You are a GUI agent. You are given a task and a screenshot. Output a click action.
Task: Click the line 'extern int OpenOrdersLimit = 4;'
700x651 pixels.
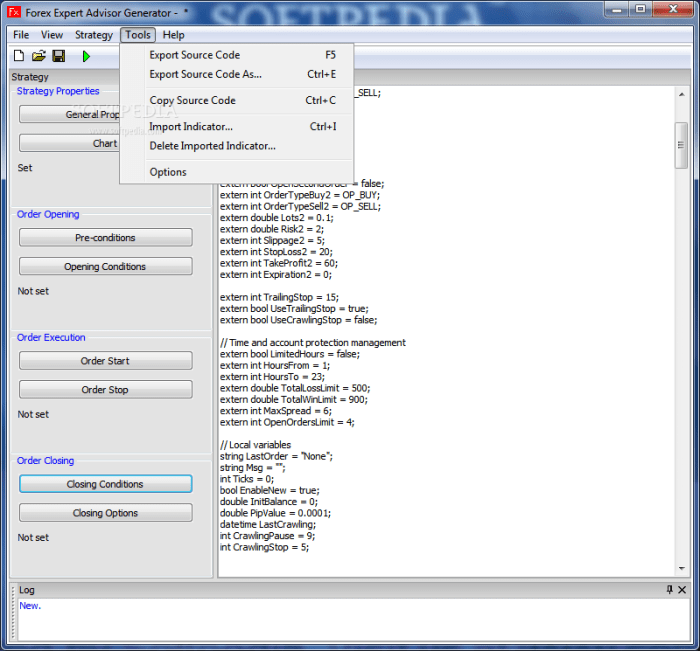pyautogui.click(x=287, y=422)
